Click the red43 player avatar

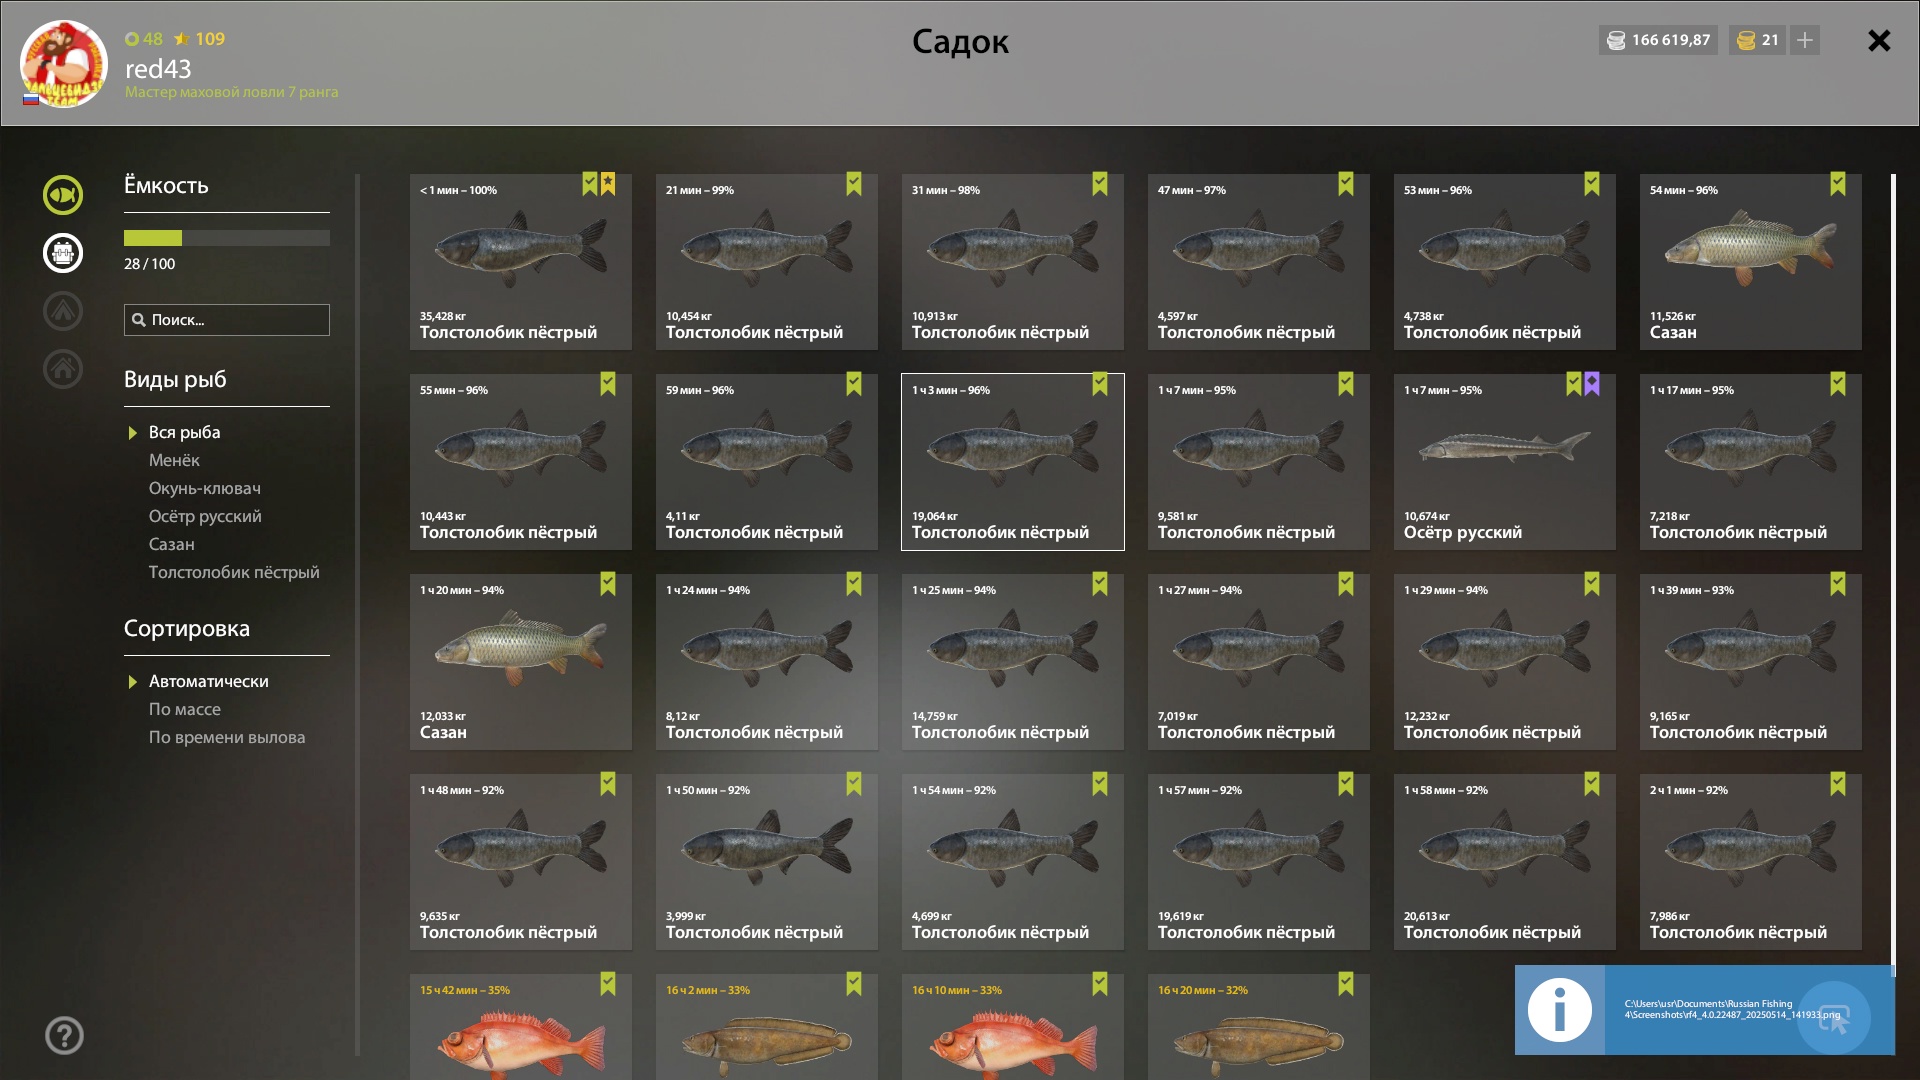(x=64, y=64)
